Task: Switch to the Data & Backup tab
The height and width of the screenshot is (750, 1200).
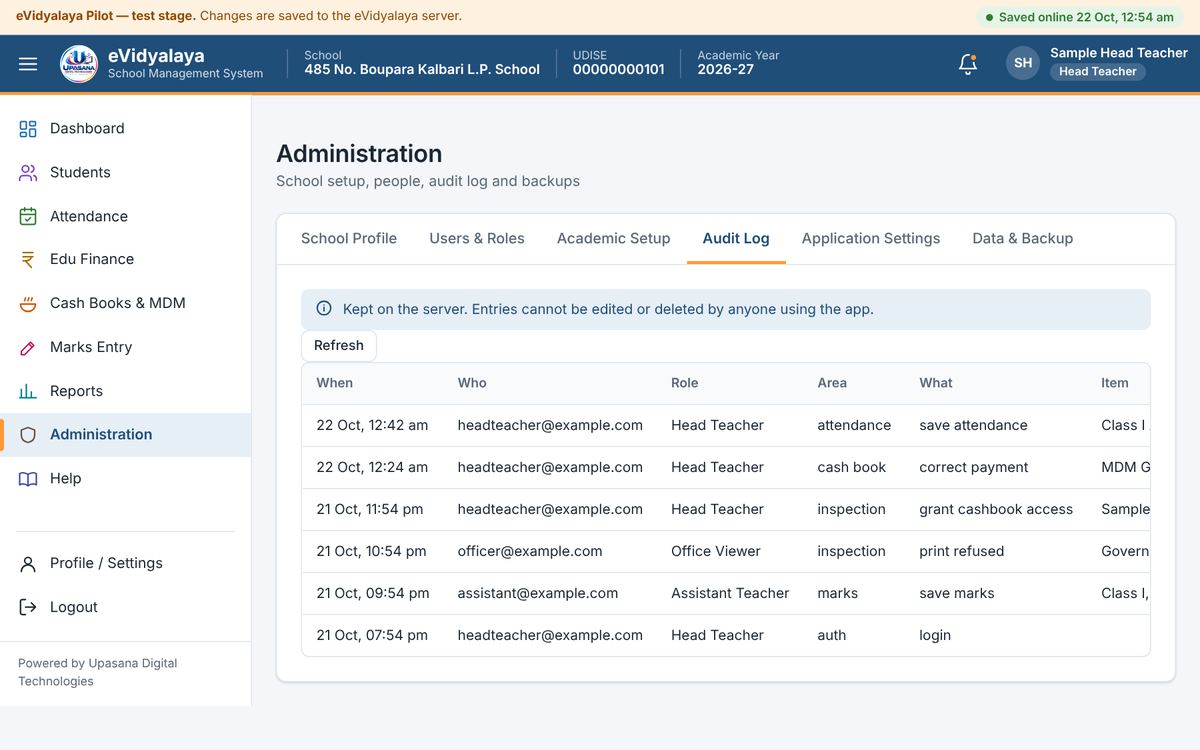Action: [x=1023, y=238]
